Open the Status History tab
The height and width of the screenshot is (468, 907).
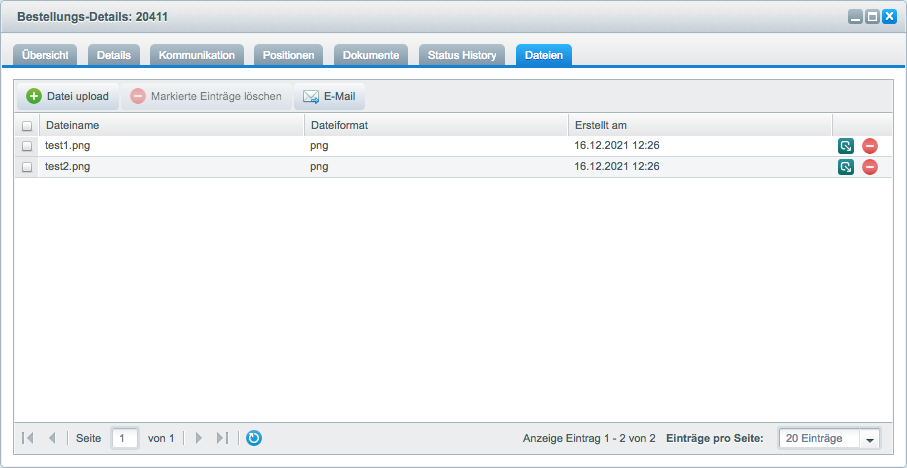pyautogui.click(x=462, y=55)
